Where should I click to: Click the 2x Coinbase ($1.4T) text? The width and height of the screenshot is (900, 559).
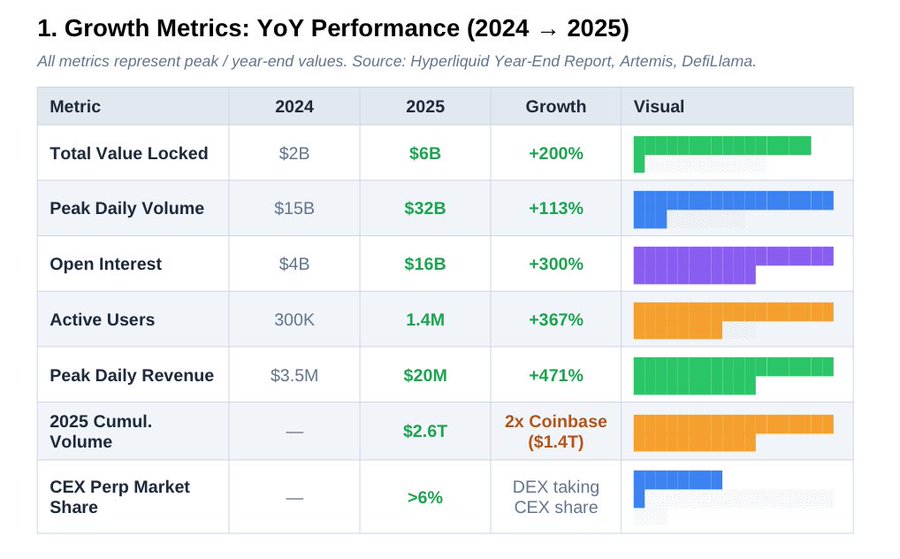pyautogui.click(x=556, y=432)
